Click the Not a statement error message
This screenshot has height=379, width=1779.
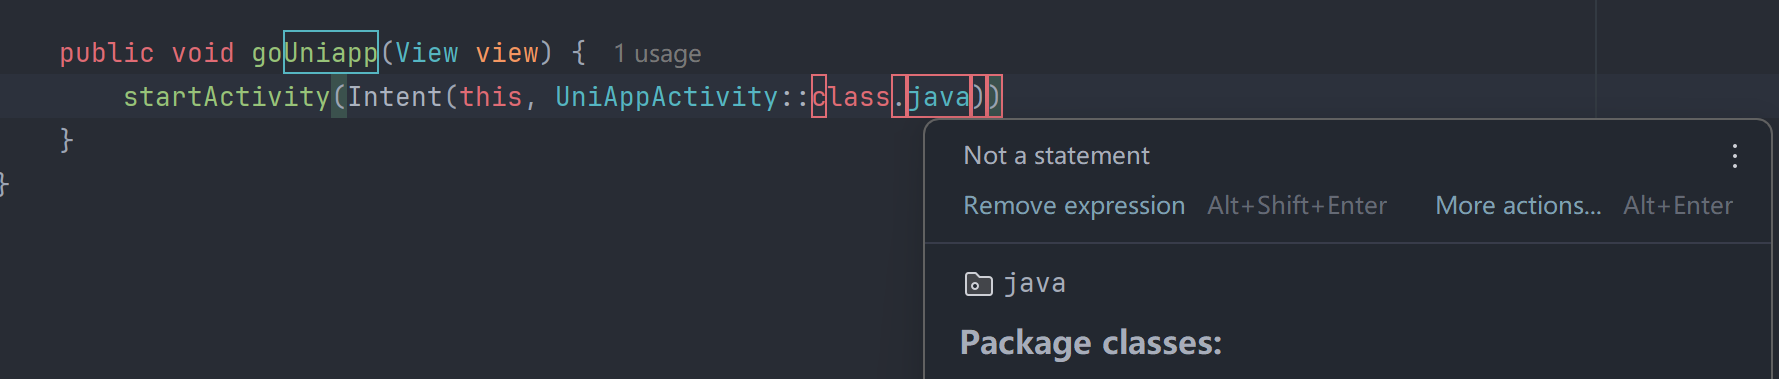pyautogui.click(x=1056, y=156)
